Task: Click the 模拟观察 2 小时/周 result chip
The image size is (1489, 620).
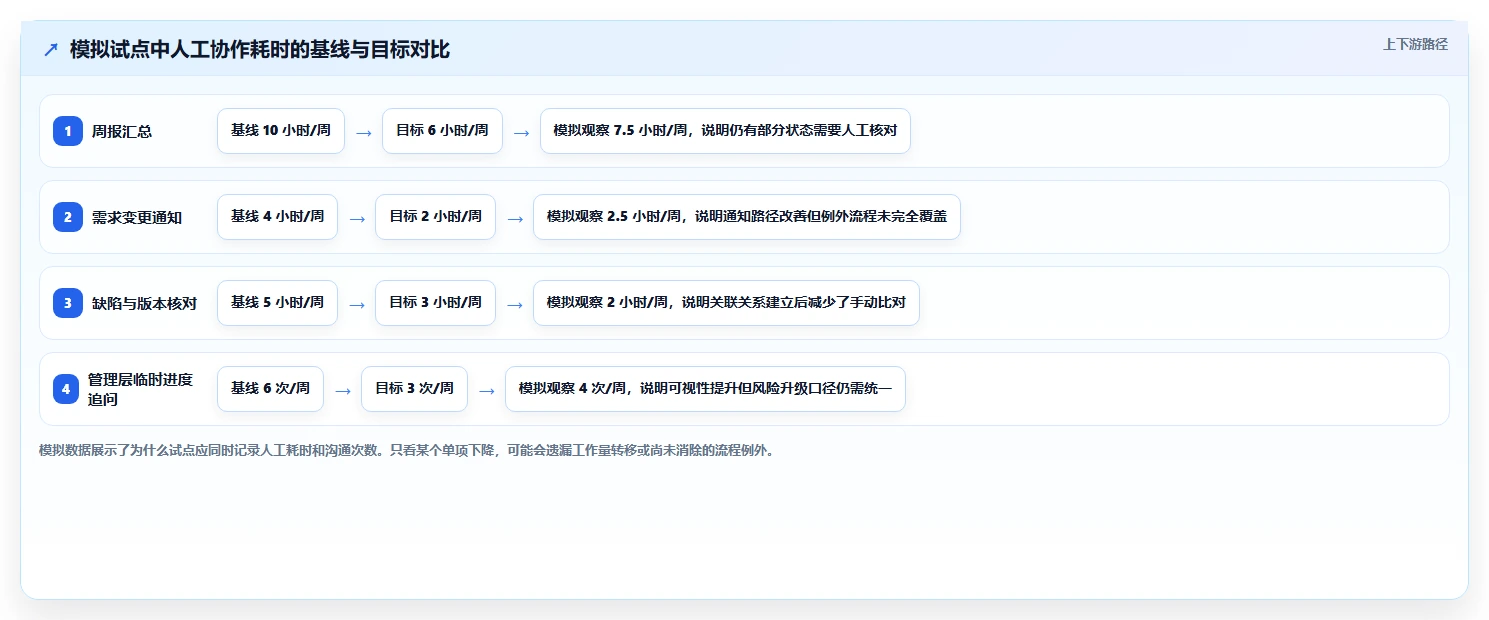Action: tap(726, 303)
